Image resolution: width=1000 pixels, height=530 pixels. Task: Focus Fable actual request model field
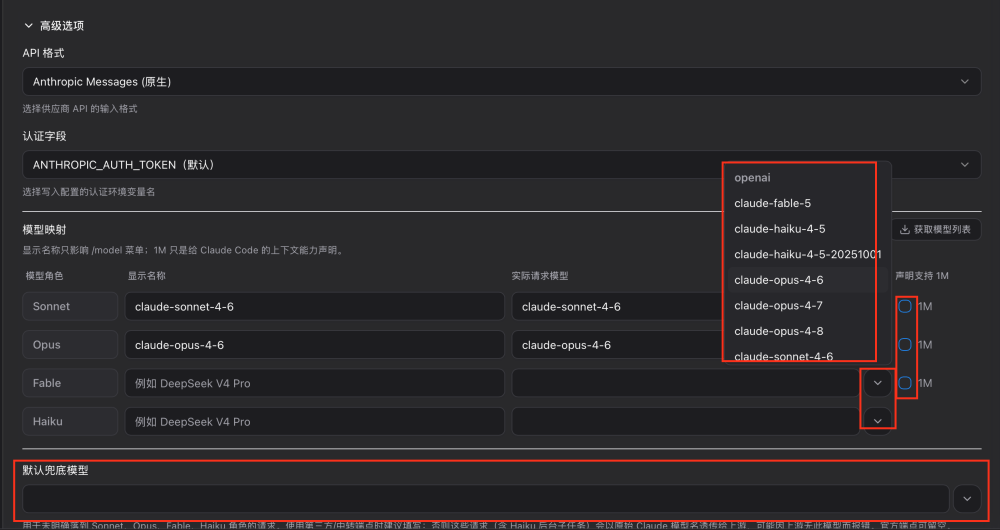point(686,383)
